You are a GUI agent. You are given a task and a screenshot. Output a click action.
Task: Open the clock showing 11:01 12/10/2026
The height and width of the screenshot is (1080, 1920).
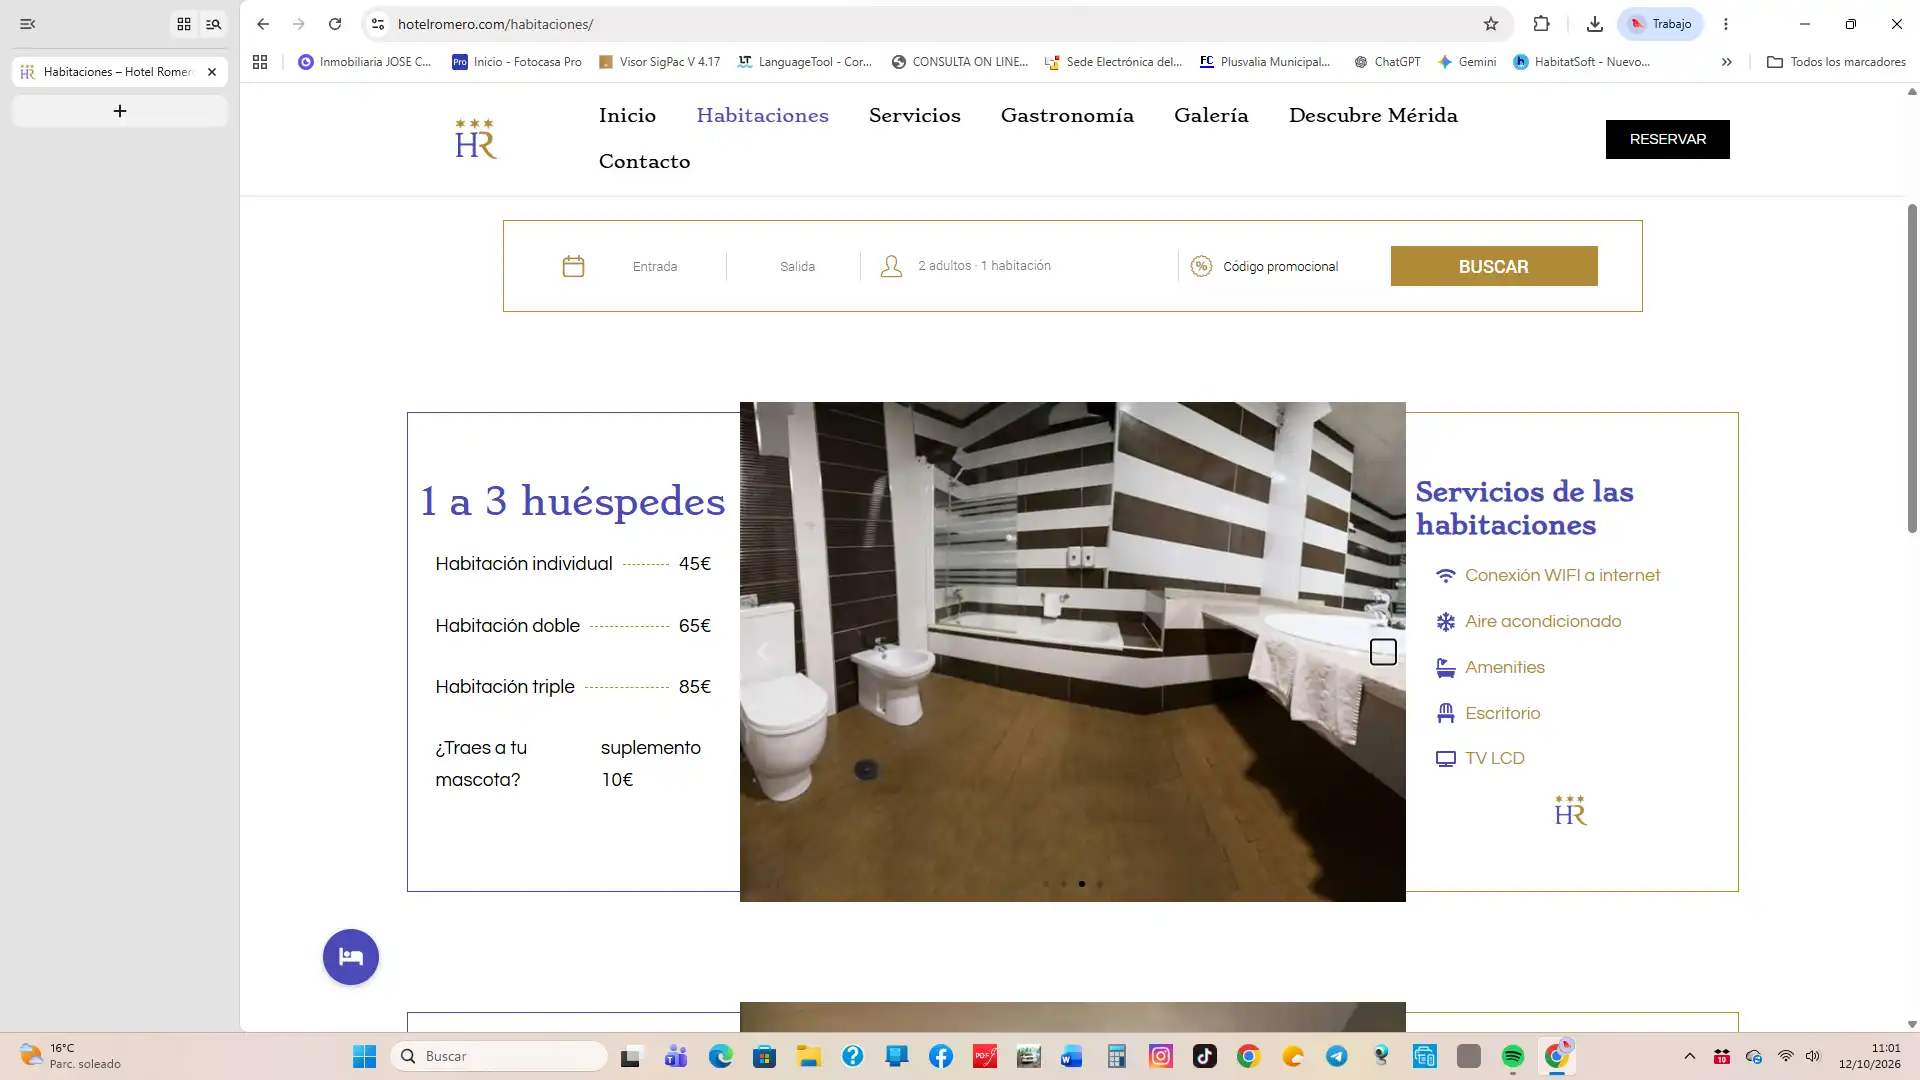[1869, 1056]
